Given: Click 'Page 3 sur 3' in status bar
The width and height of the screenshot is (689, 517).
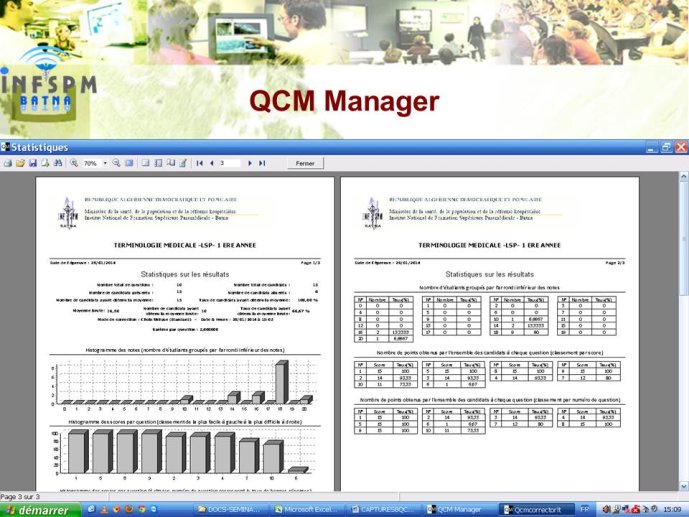Looking at the screenshot, I should click(x=20, y=497).
